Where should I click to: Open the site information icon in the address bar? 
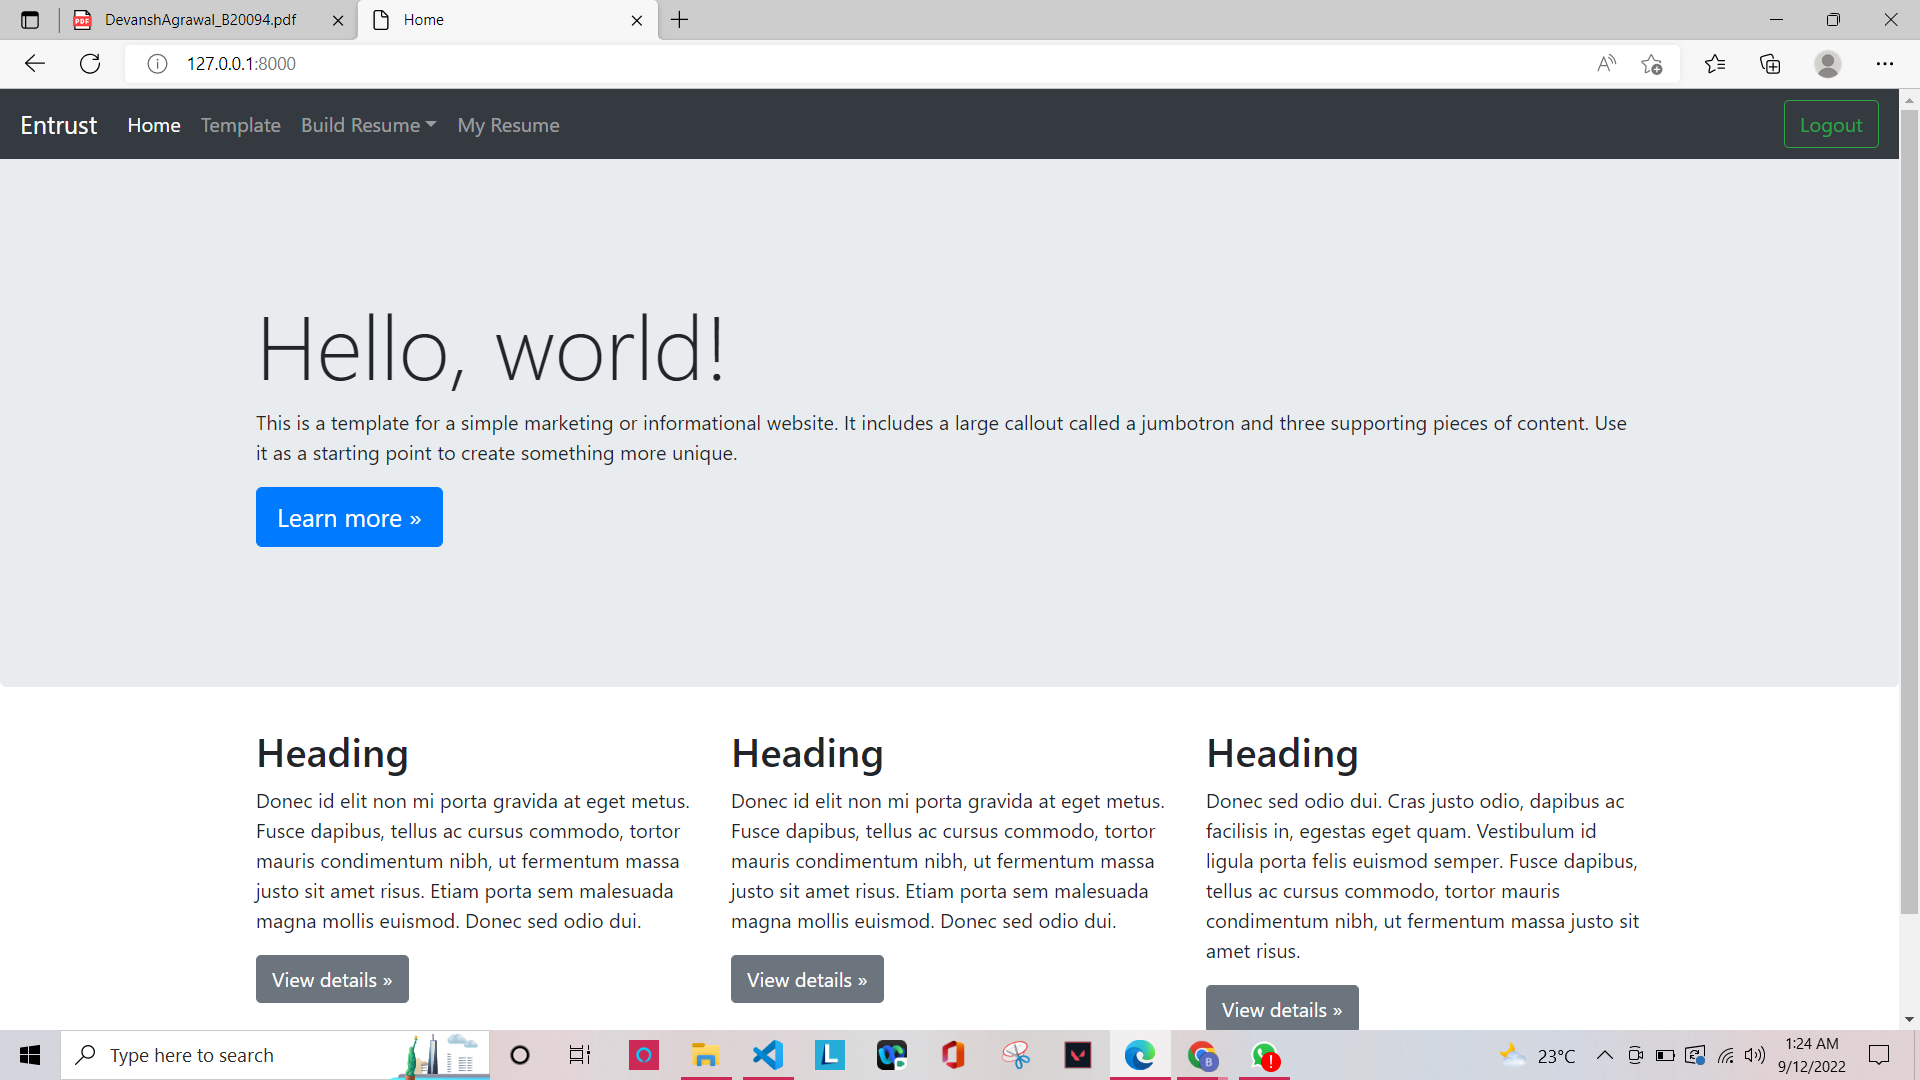[157, 64]
